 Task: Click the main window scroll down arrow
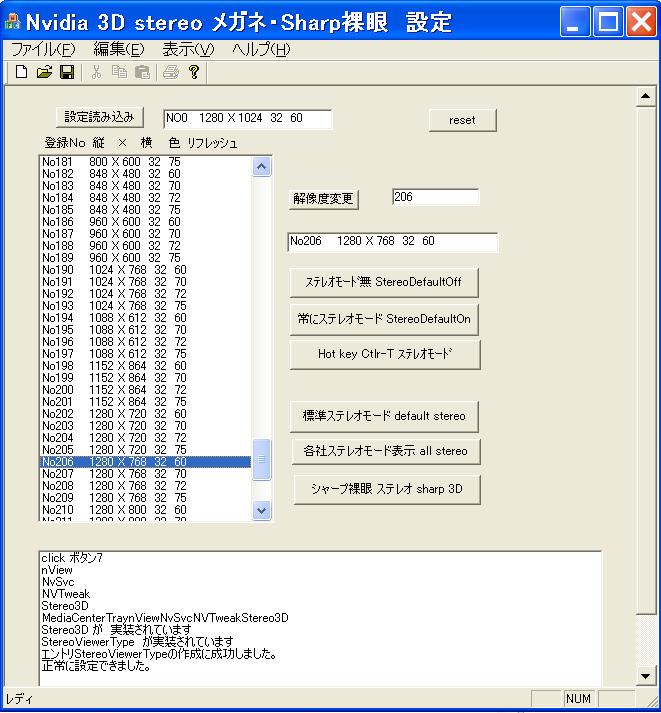[645, 676]
